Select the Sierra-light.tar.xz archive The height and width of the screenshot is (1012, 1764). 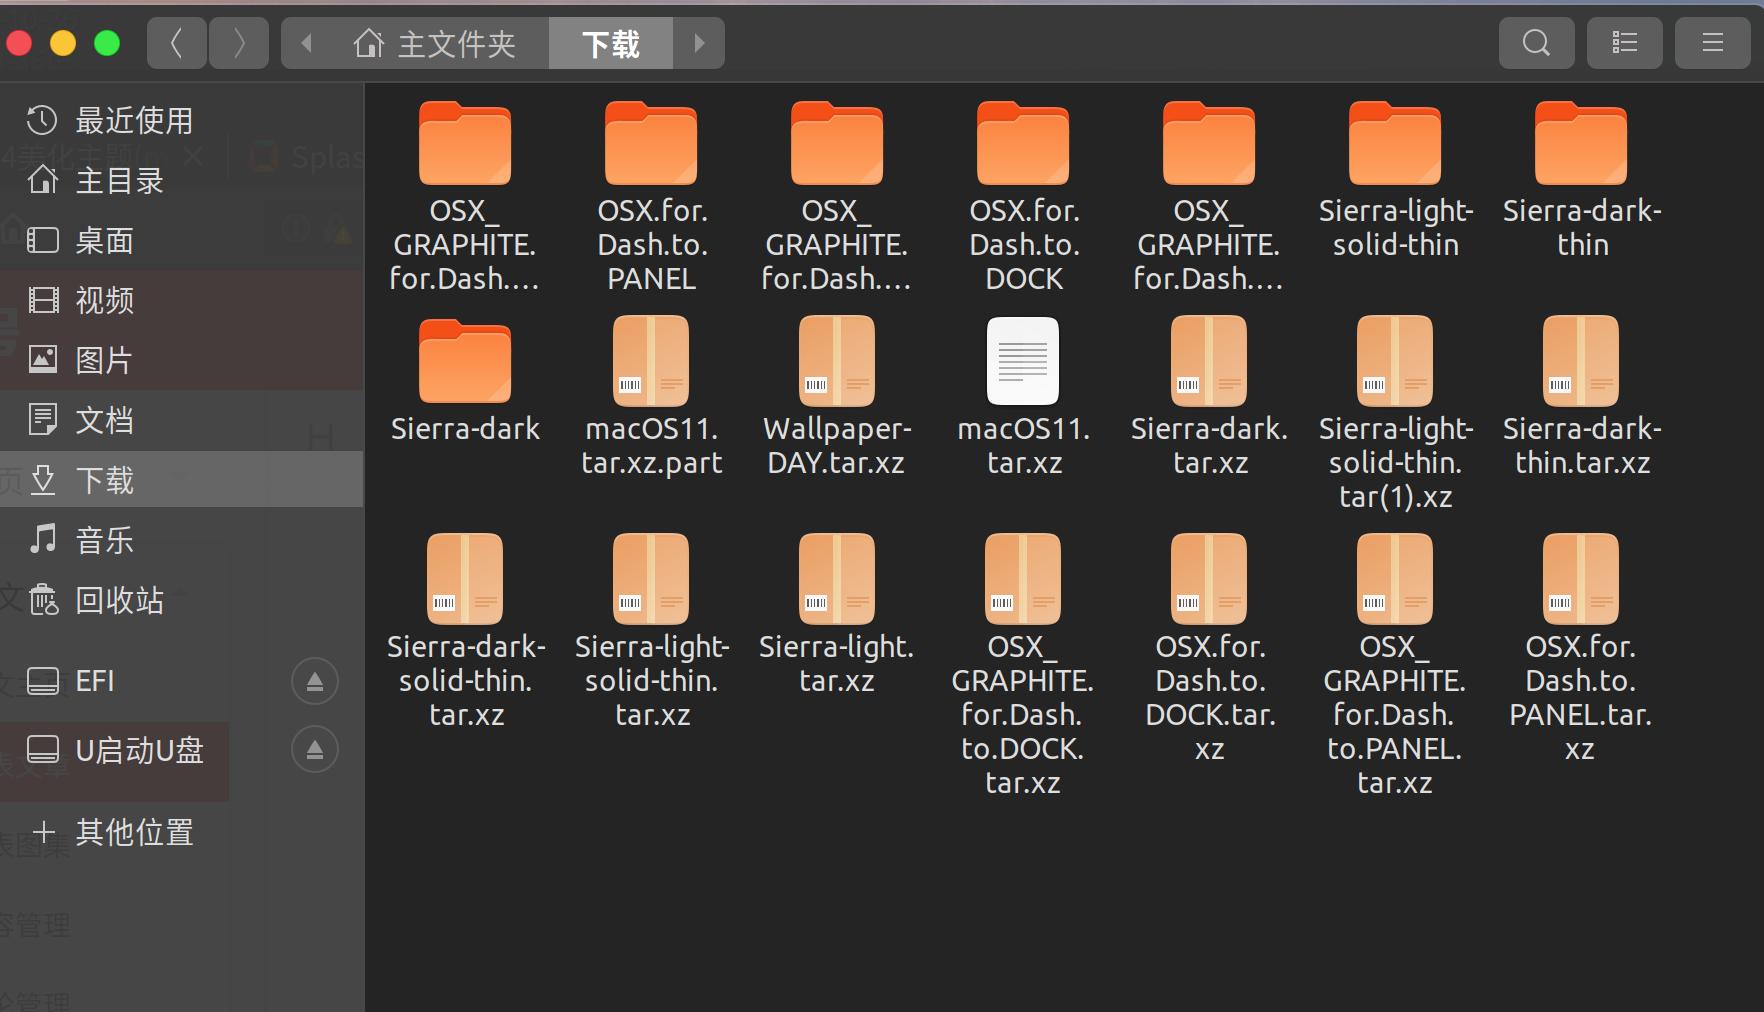(x=837, y=615)
